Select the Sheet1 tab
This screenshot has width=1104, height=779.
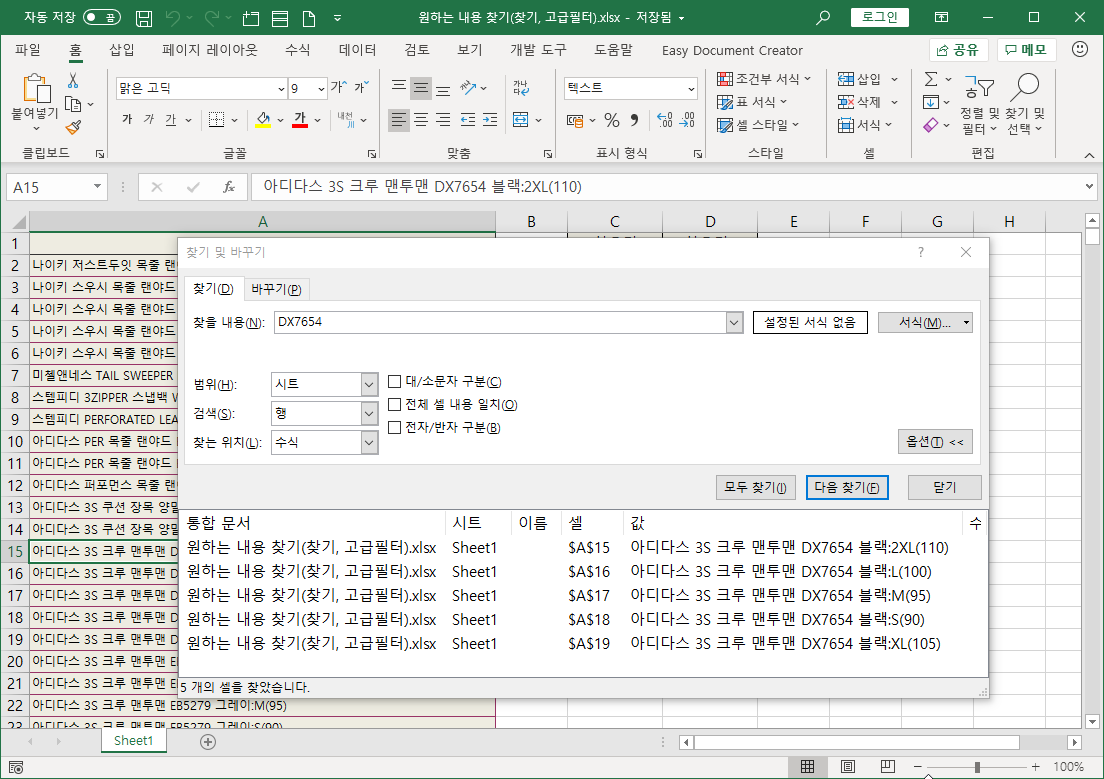(133, 740)
